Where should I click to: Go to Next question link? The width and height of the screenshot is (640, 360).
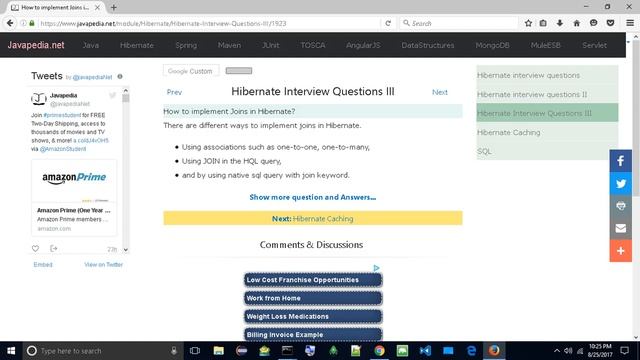pos(440,92)
